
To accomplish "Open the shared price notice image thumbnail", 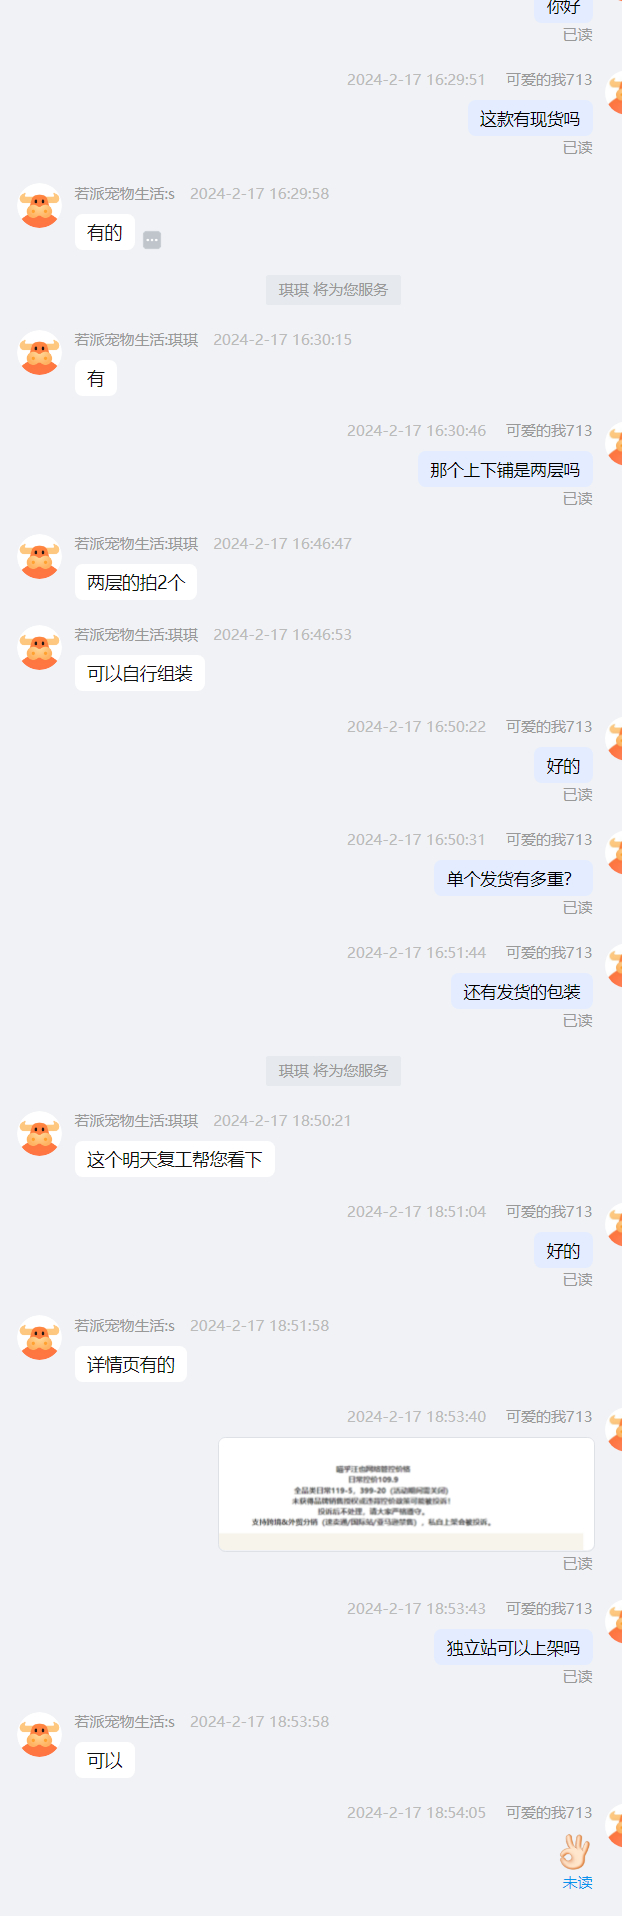I will coord(406,1494).
